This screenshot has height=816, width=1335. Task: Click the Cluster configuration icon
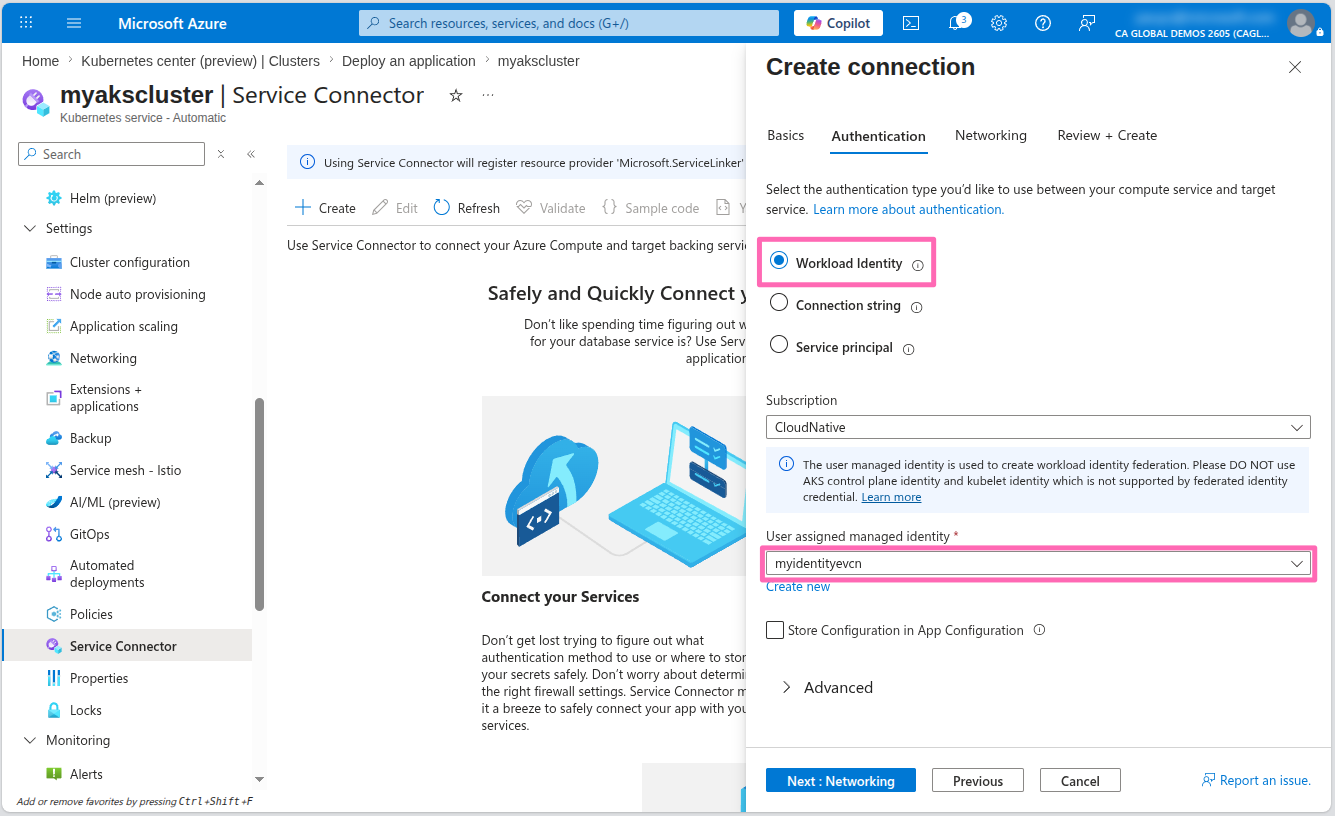54,262
